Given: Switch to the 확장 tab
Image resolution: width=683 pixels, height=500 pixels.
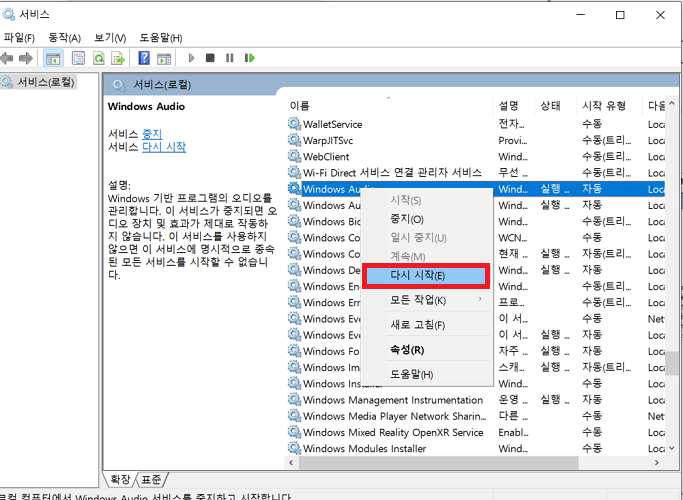Looking at the screenshot, I should pos(120,480).
